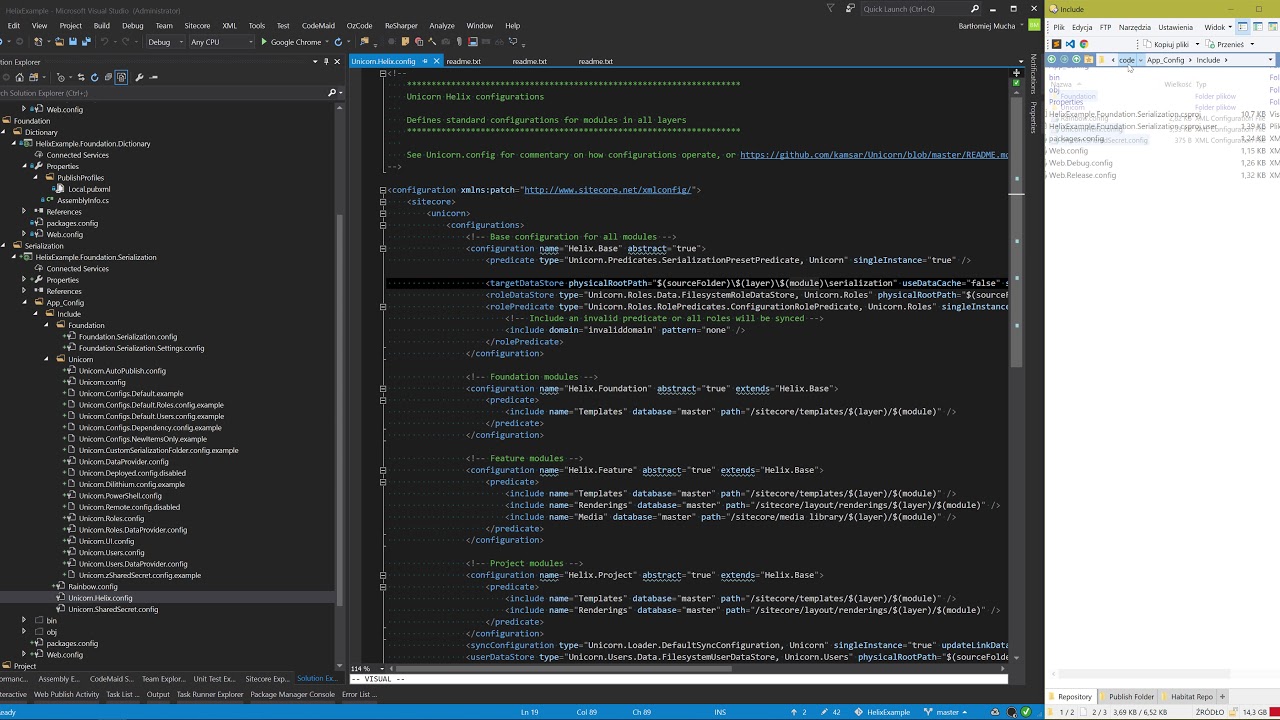The width and height of the screenshot is (1280, 720).
Task: Start debugging with Google Chrome play button
Action: point(264,42)
